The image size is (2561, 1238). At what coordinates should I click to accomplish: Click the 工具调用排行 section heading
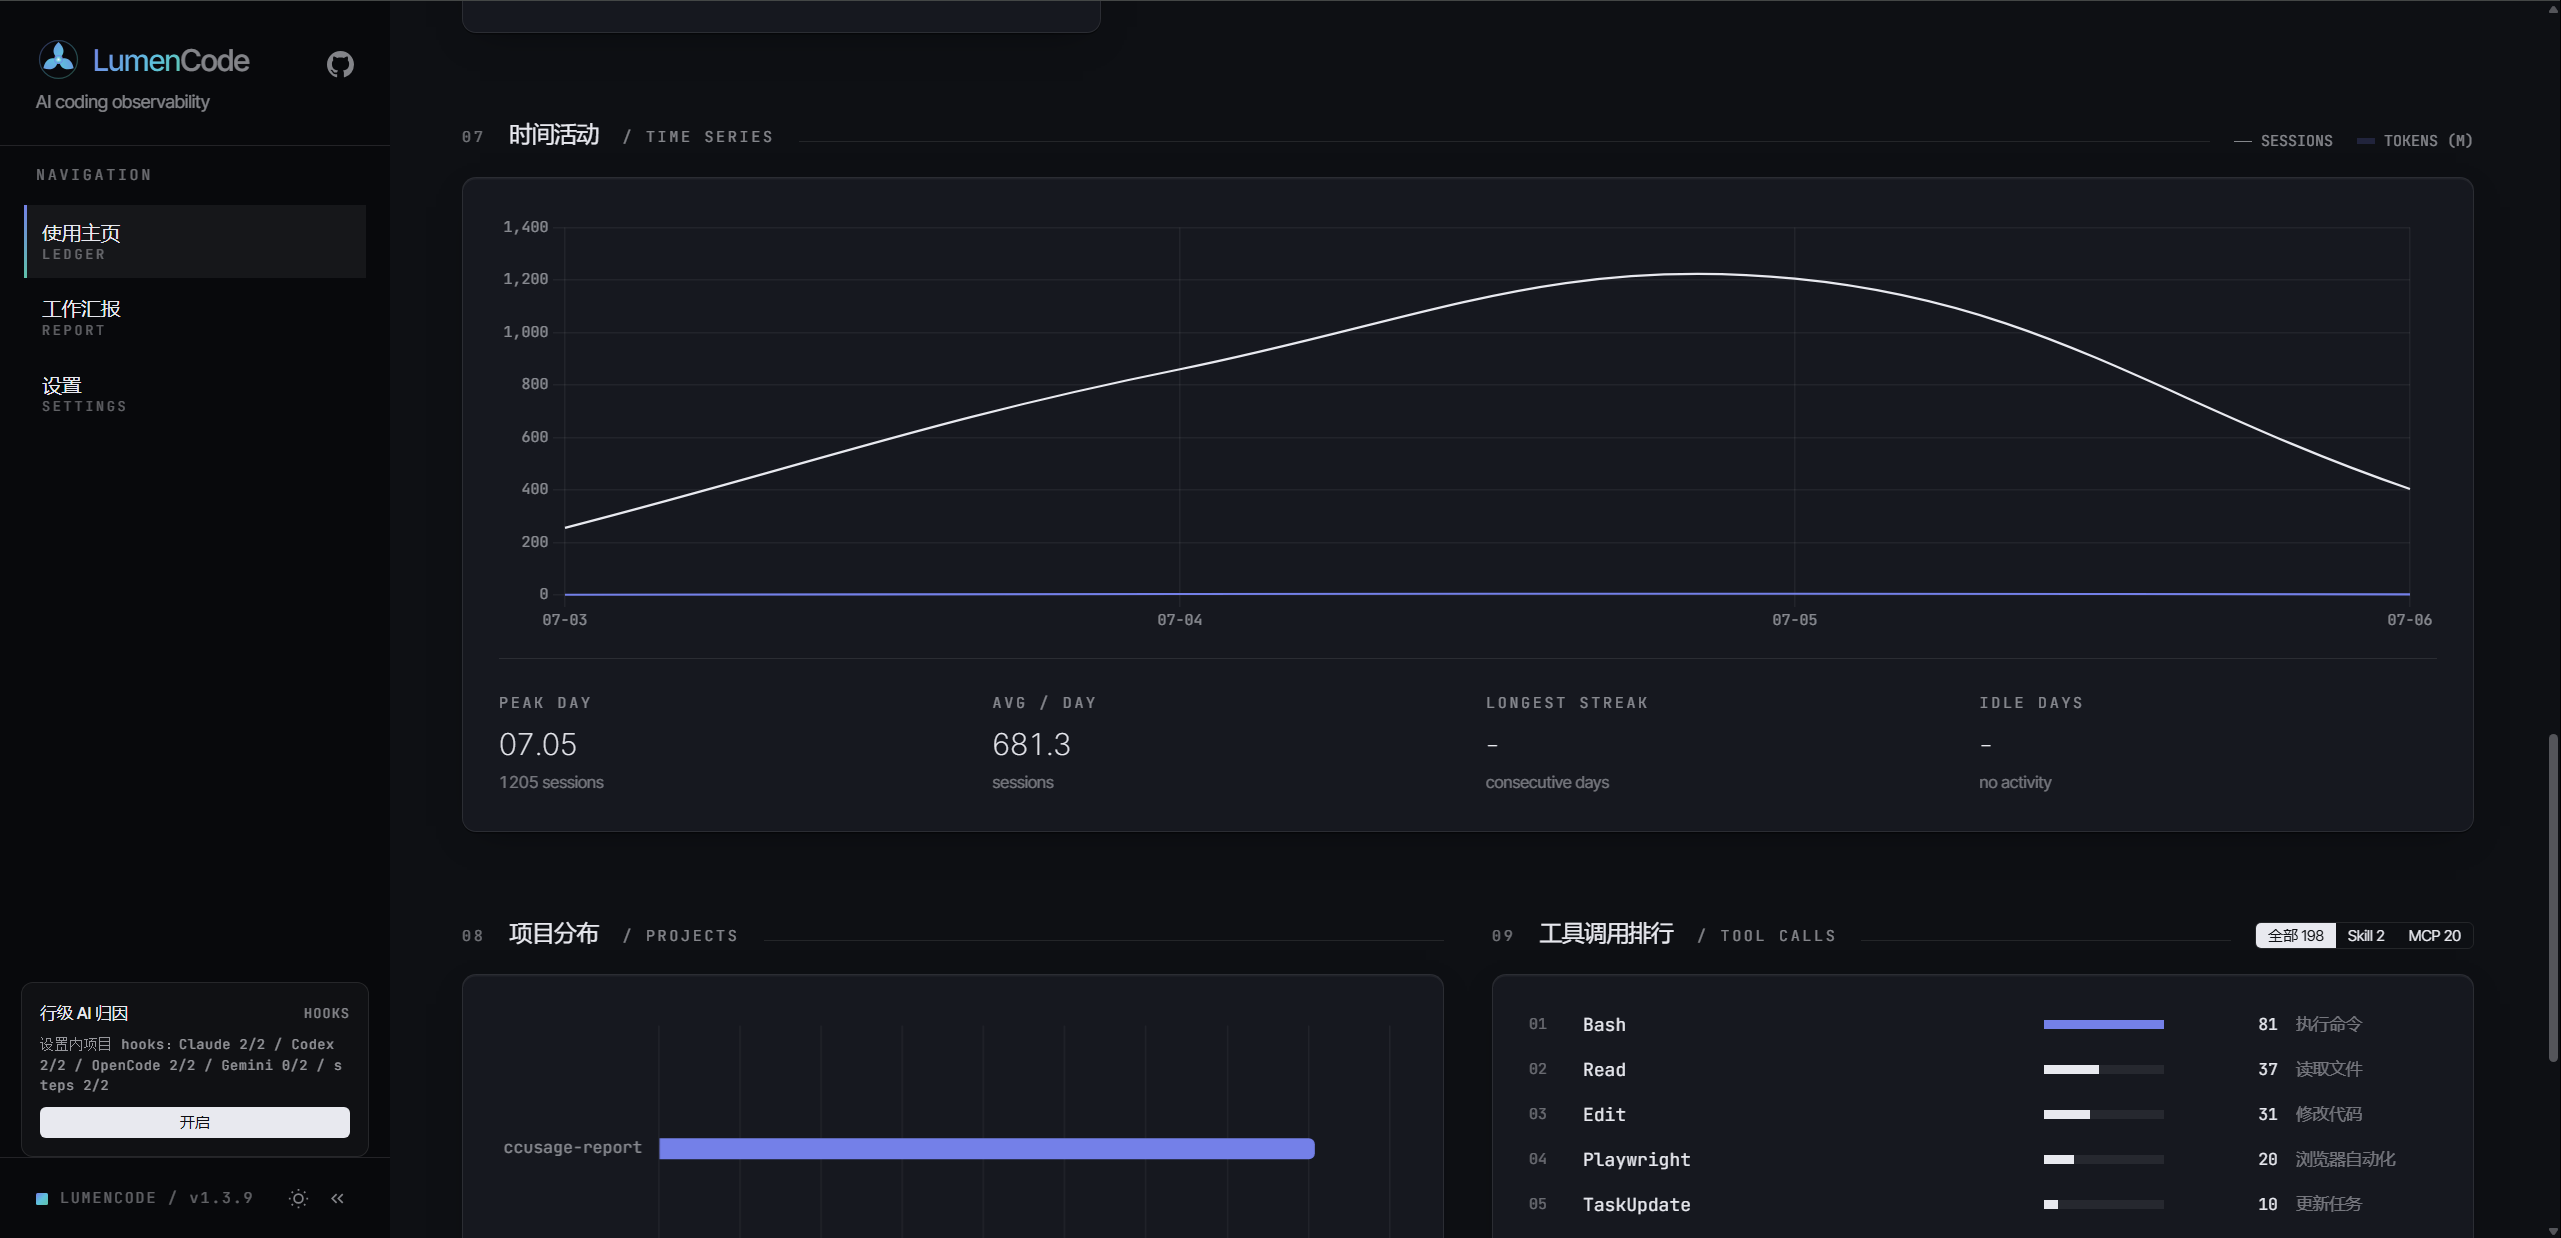1606,934
